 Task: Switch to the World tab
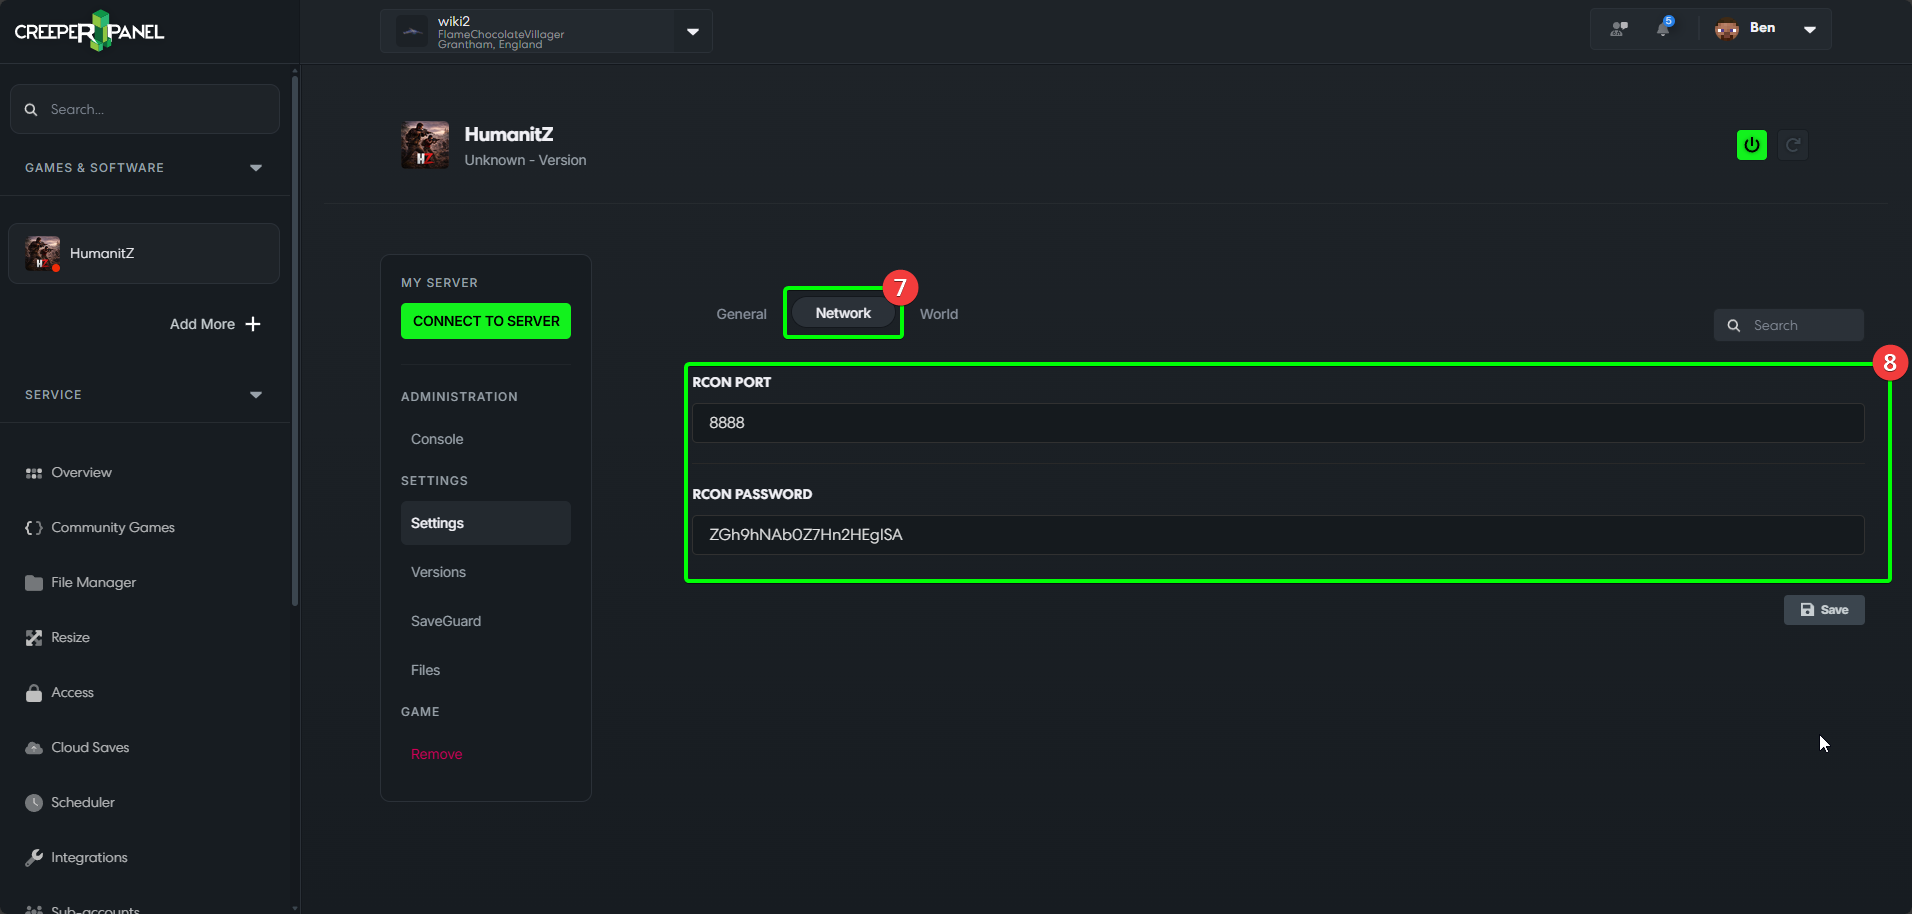[938, 314]
